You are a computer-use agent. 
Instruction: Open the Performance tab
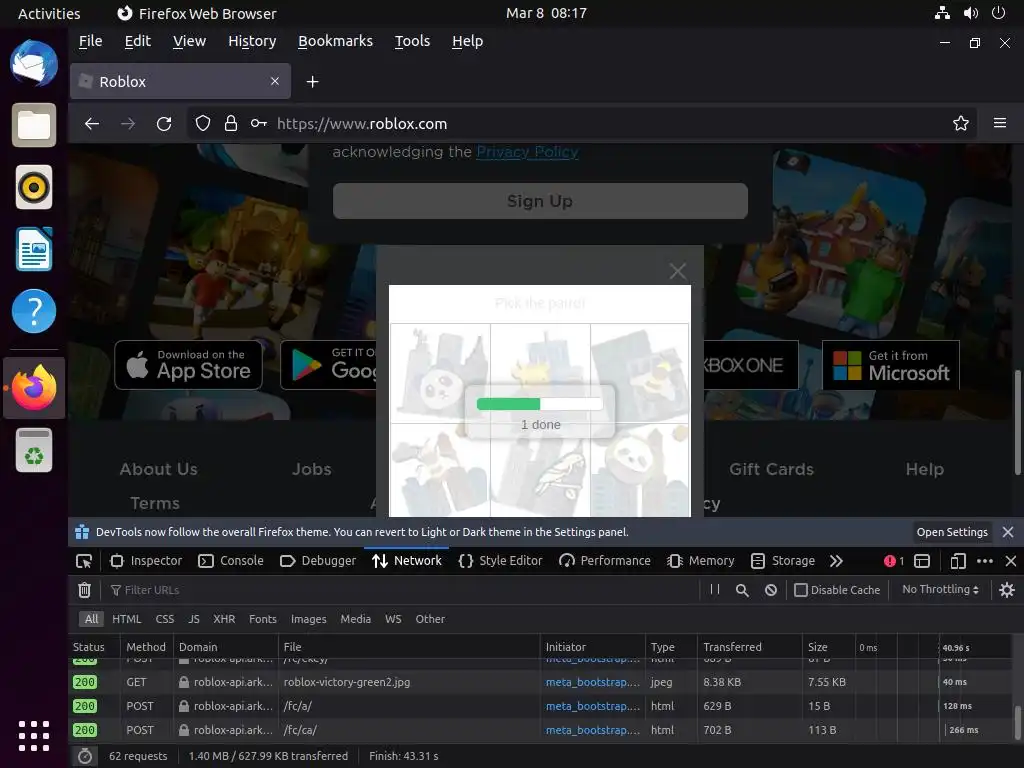coord(605,561)
